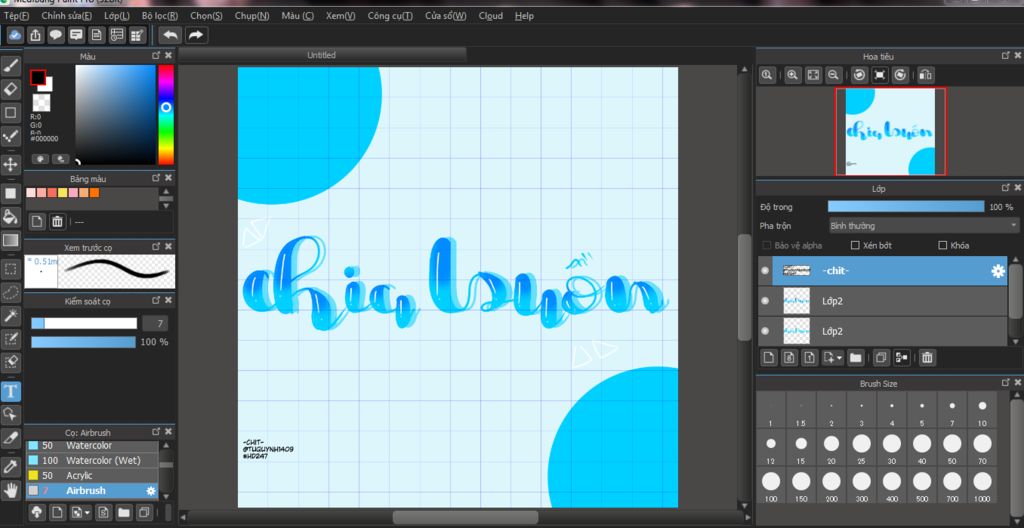
Task: Undock the Brush Size panel
Action: pyautogui.click(x=1006, y=382)
